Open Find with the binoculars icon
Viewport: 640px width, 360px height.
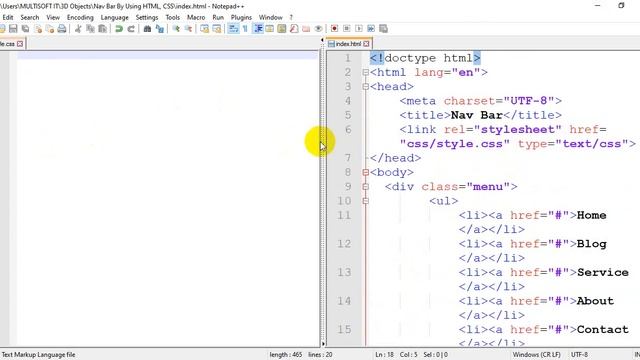[x=147, y=29]
